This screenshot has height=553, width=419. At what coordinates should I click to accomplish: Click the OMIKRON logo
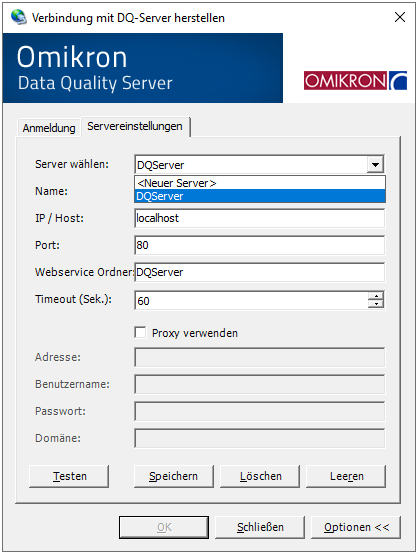tap(355, 80)
